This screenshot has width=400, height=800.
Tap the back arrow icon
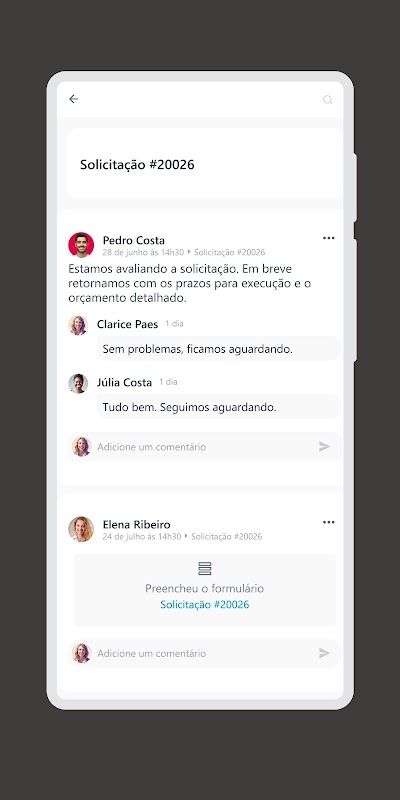pos(73,99)
